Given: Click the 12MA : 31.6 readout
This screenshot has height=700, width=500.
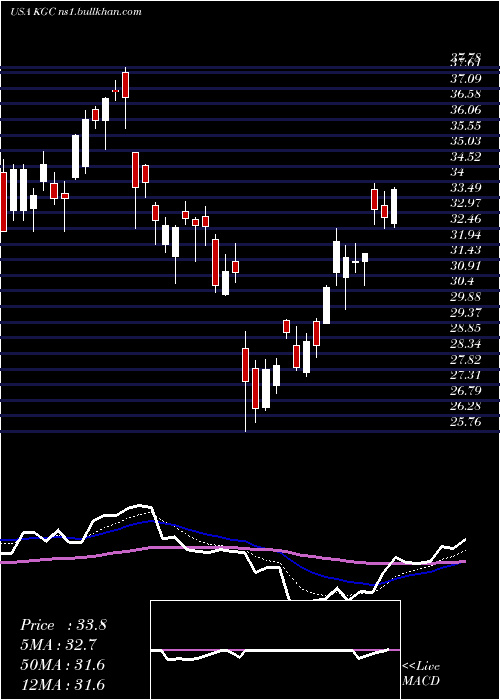Looking at the screenshot, I should tap(62, 684).
